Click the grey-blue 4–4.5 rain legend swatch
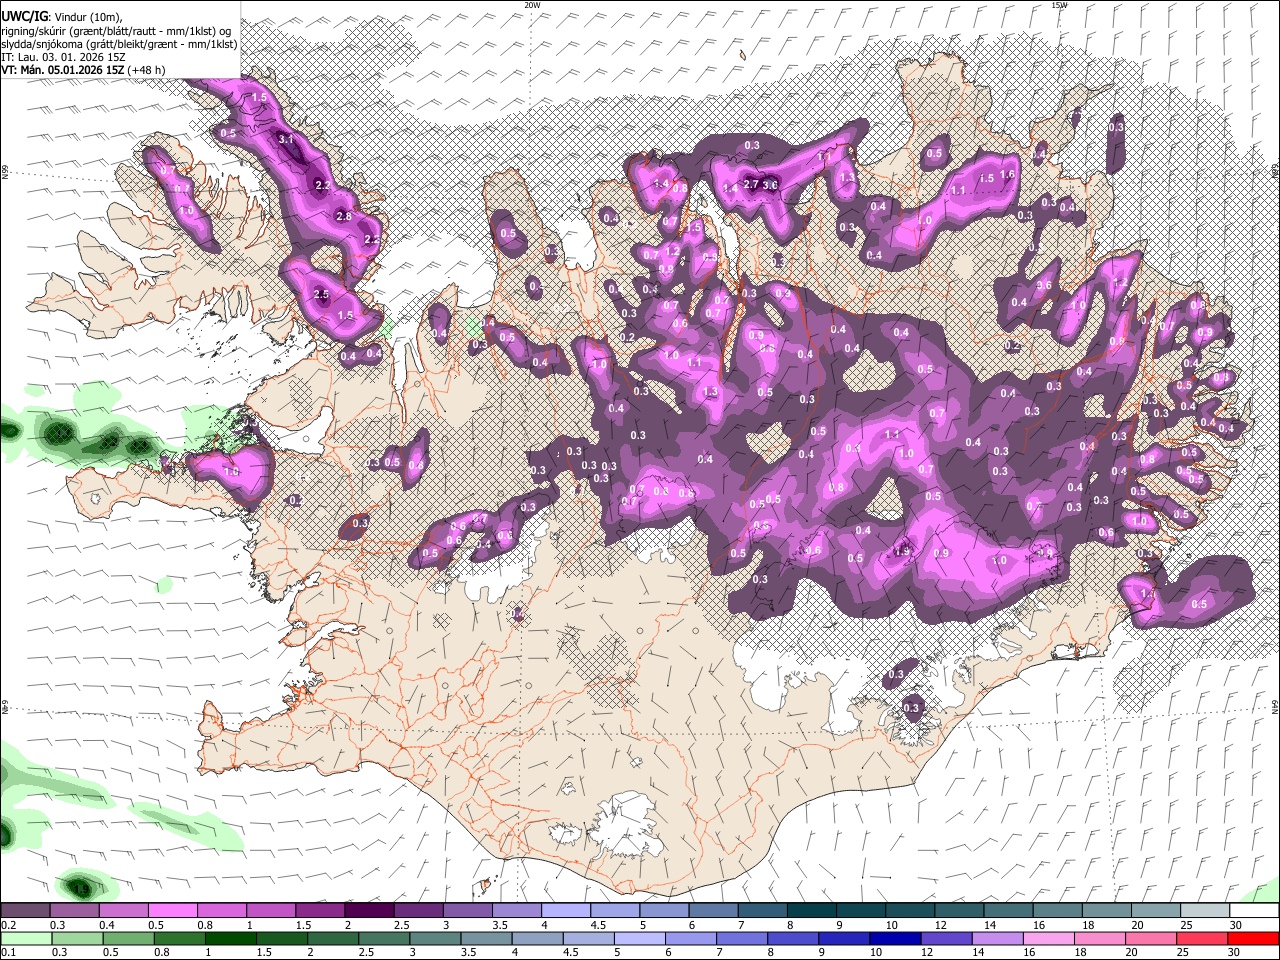 tap(538, 938)
